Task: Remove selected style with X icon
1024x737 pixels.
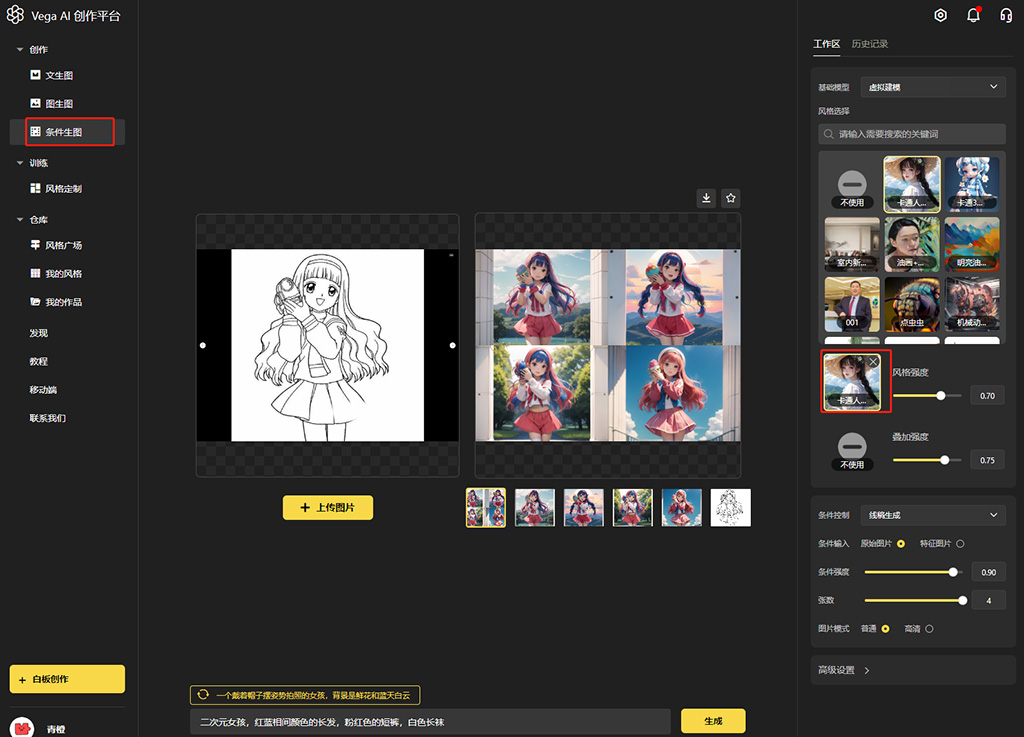Action: click(874, 361)
